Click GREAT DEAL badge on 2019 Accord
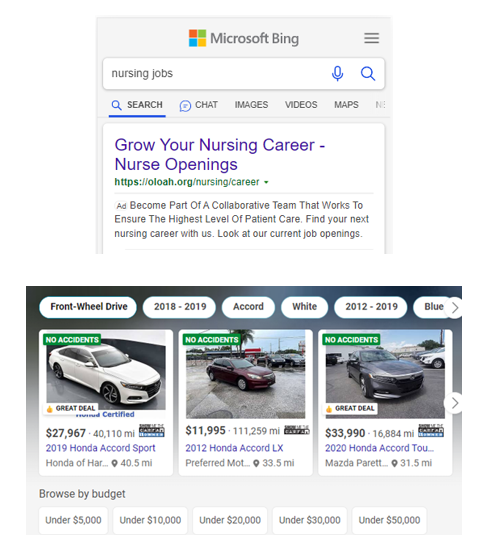 (x=71, y=408)
